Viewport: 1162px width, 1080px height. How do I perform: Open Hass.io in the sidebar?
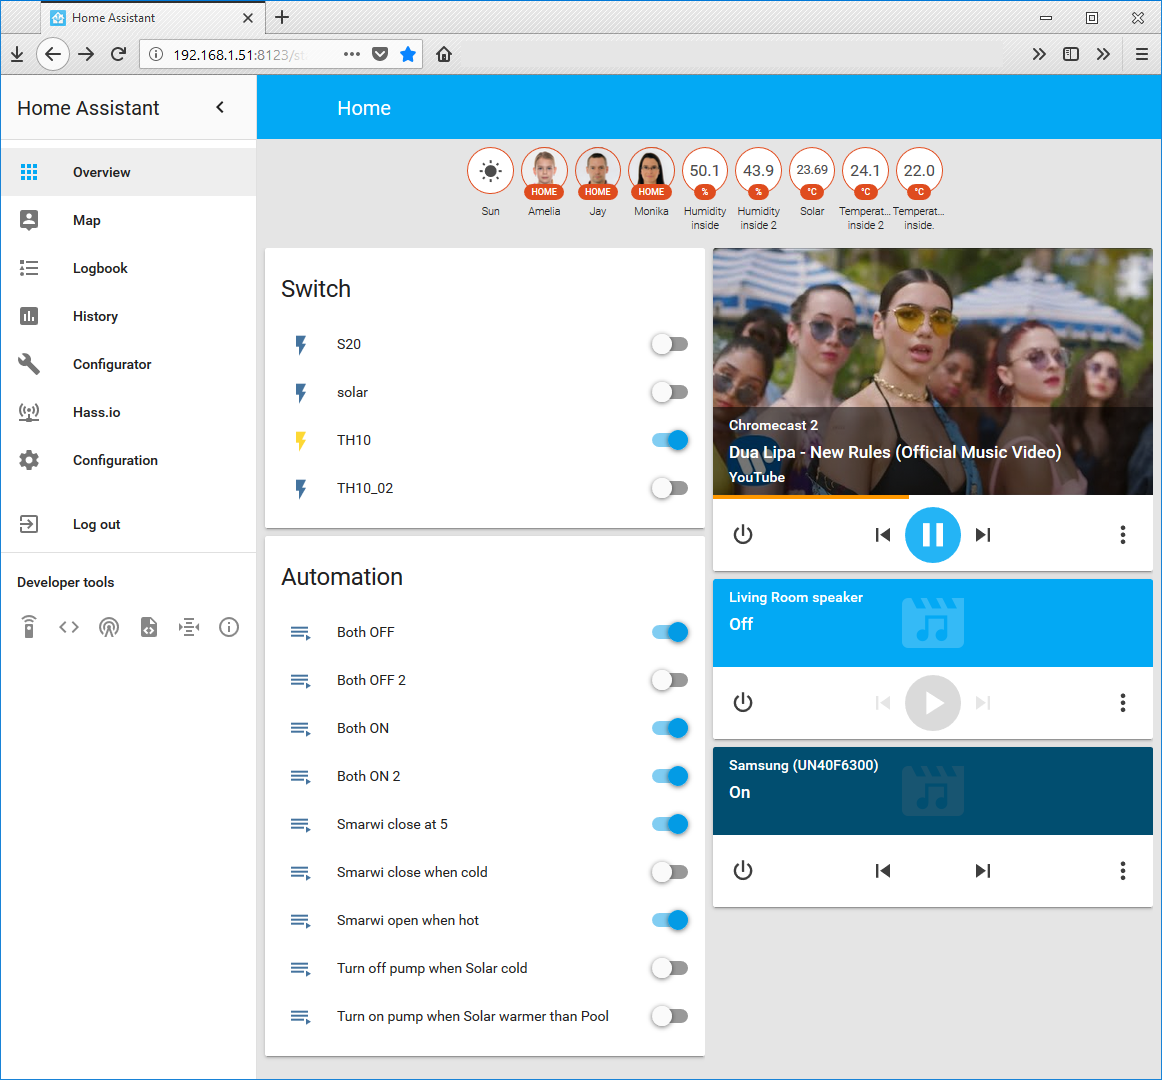129,412
